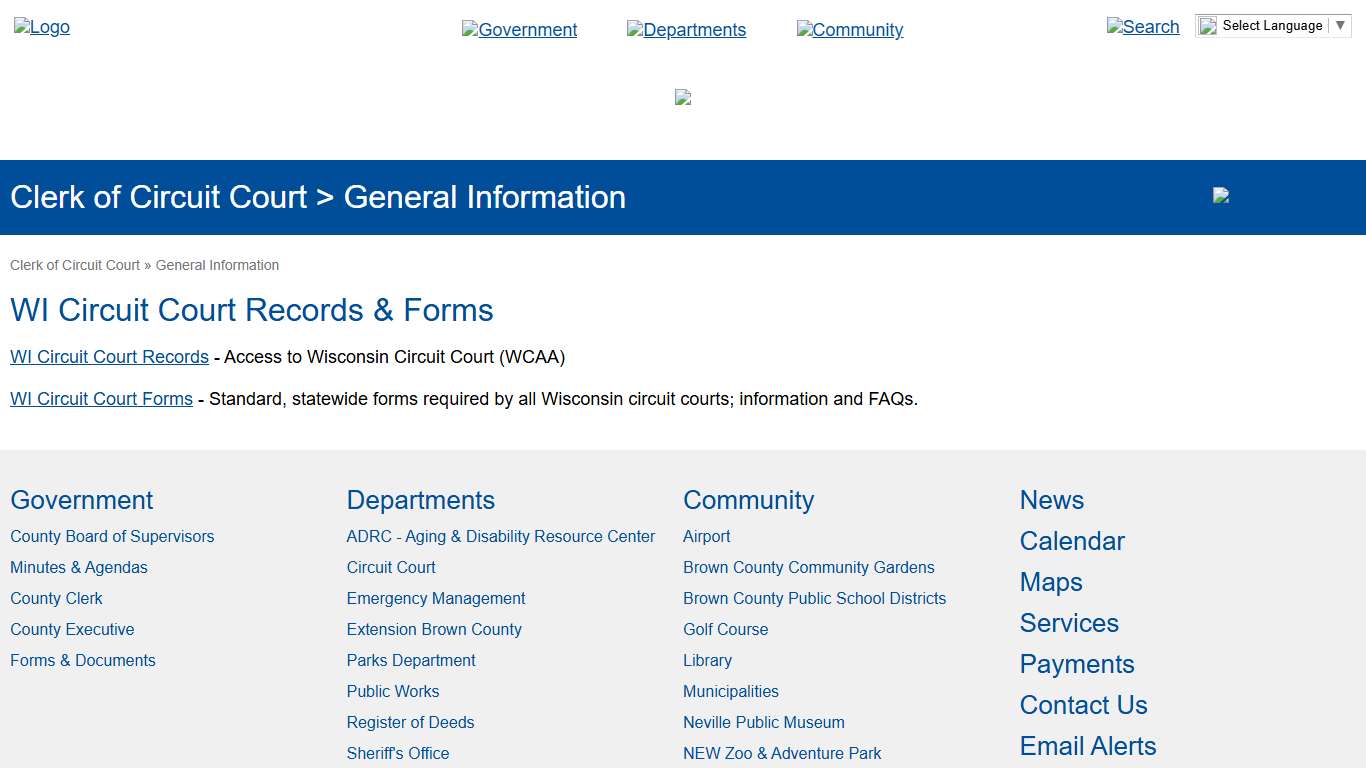Click the Community navigation image
The height and width of the screenshot is (768, 1366).
pyautogui.click(x=849, y=30)
